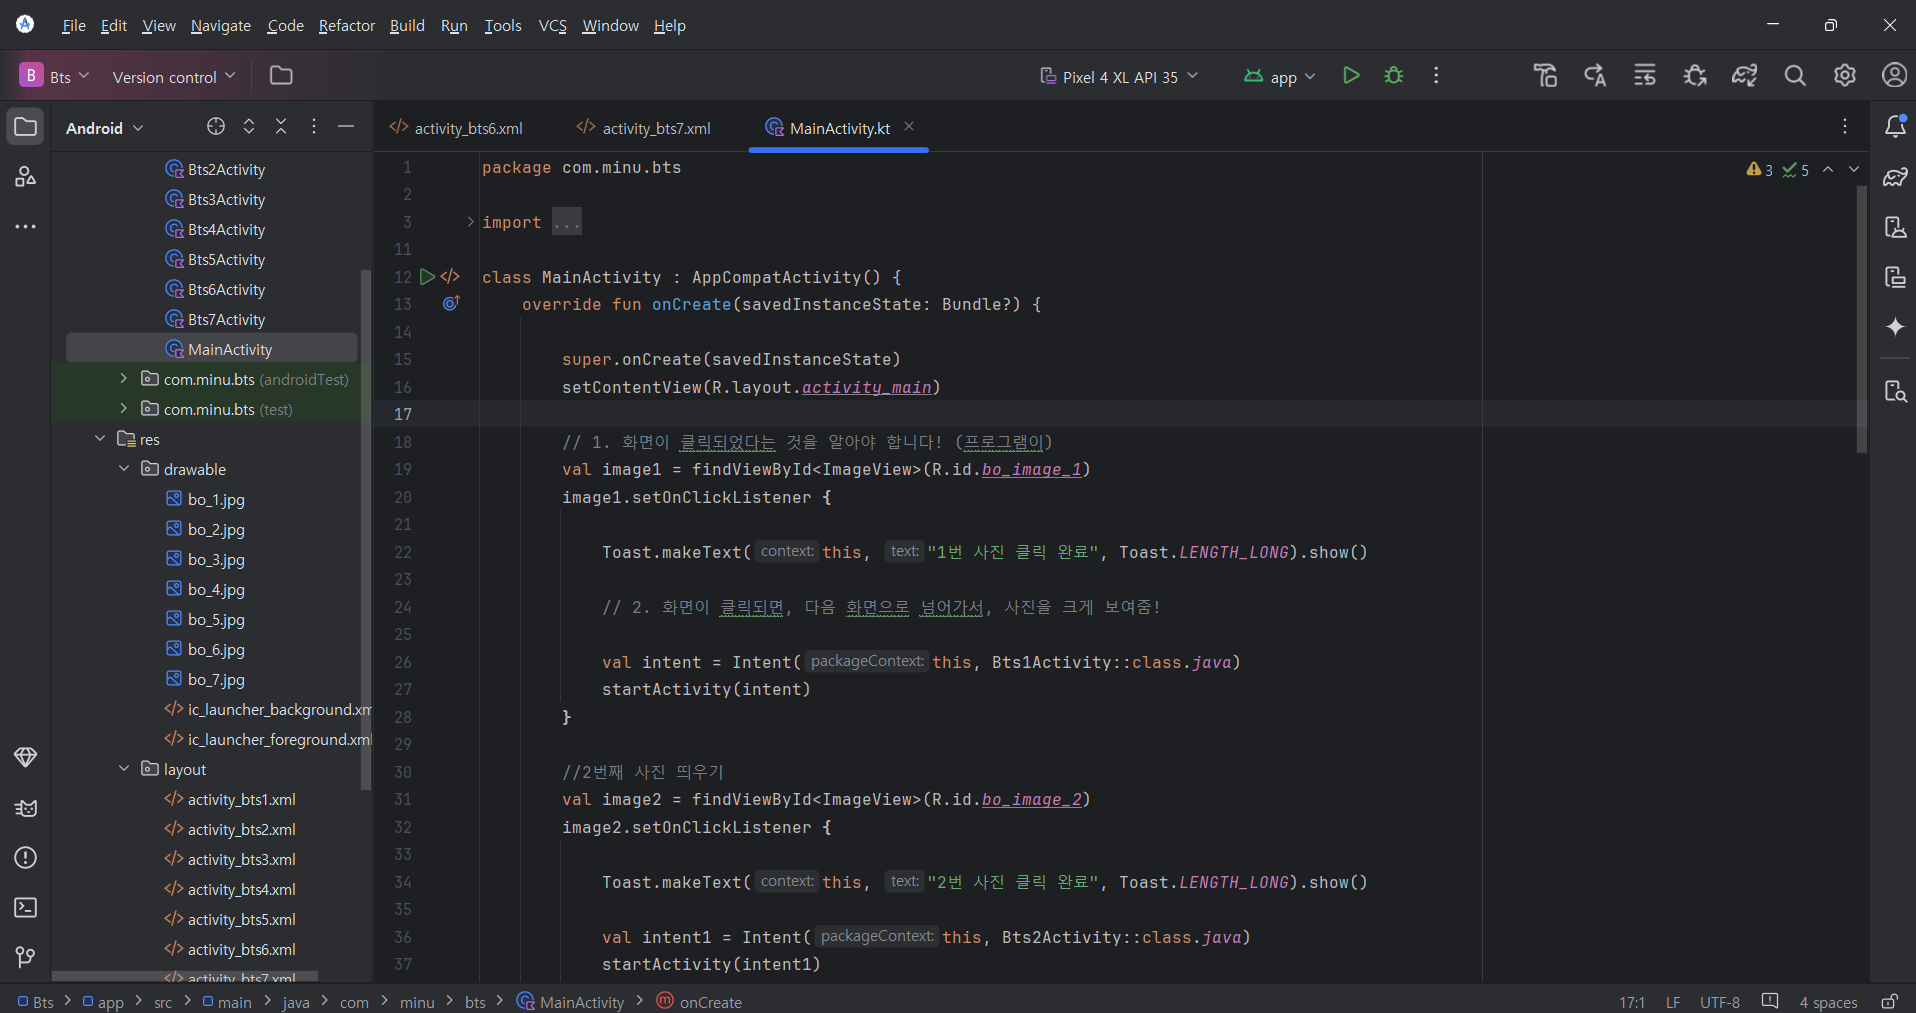Open Build Variants gem icon

(x=26, y=757)
